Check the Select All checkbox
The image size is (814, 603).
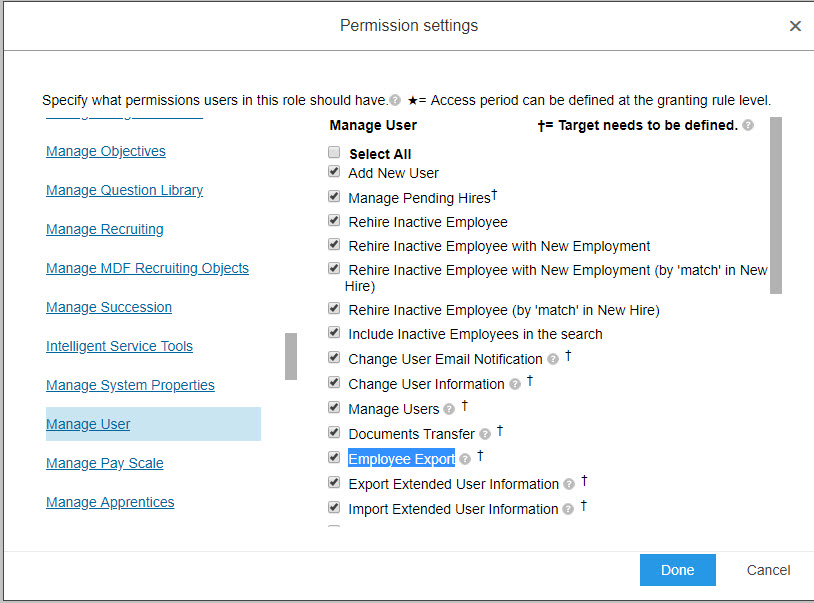[x=334, y=152]
